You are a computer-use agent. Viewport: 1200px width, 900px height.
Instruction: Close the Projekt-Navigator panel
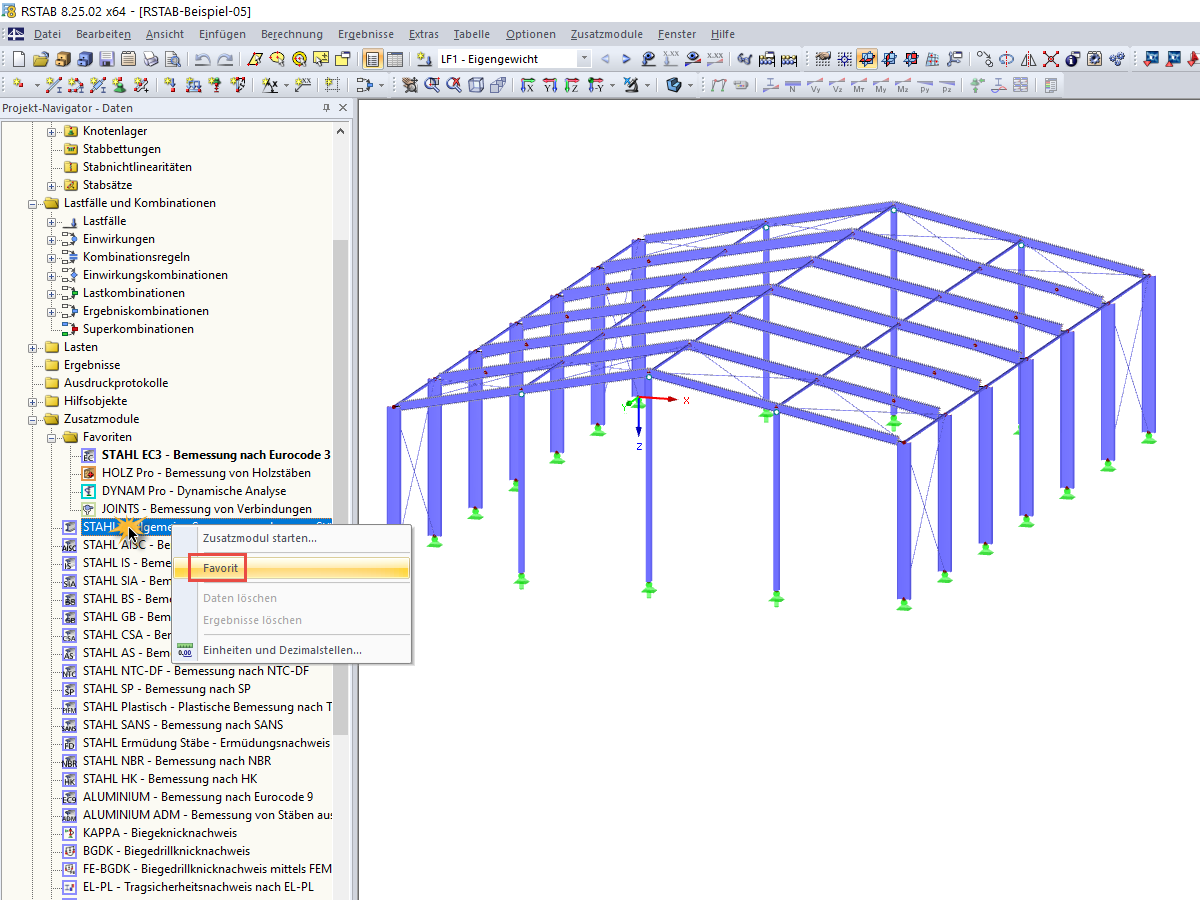[343, 108]
